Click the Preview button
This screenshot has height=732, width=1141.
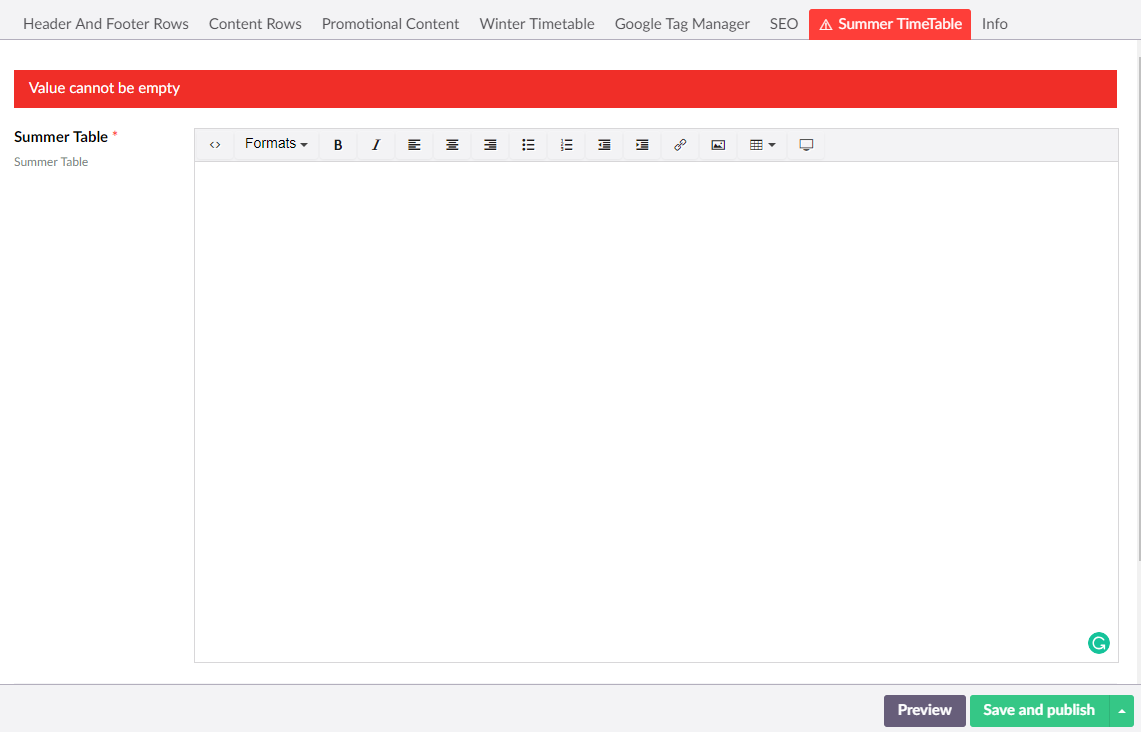[925, 711]
